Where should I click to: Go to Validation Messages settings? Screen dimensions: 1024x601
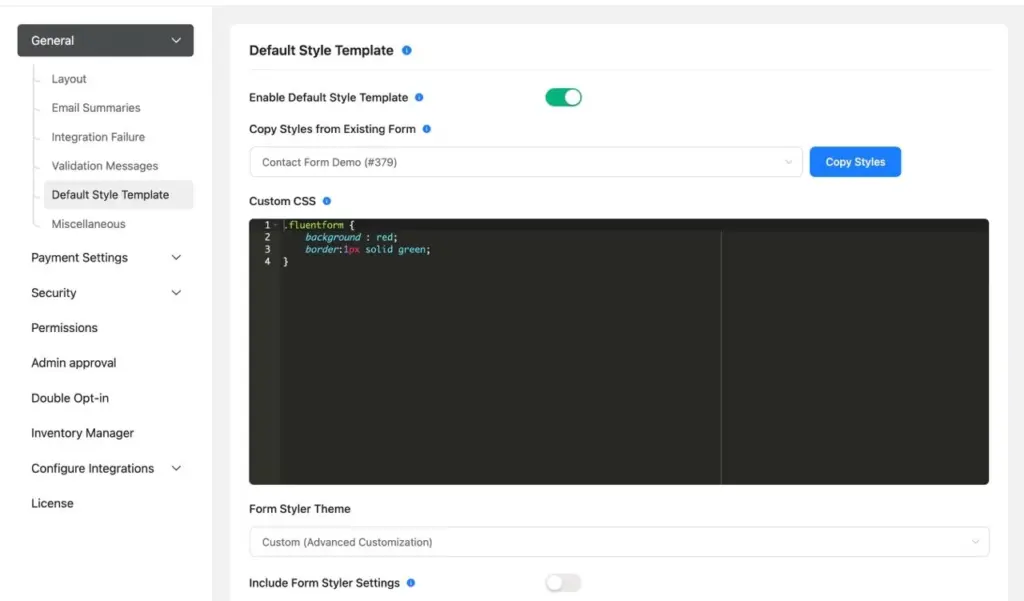[x=104, y=165]
